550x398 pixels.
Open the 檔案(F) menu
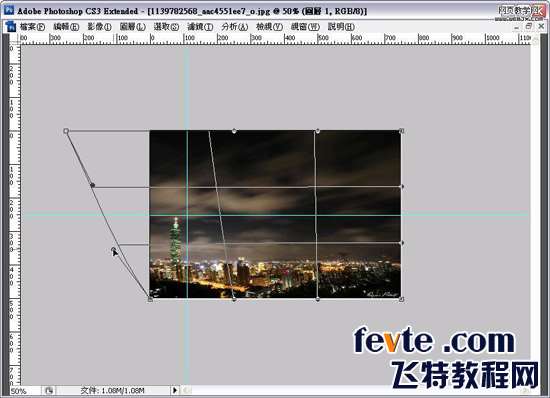[x=32, y=27]
